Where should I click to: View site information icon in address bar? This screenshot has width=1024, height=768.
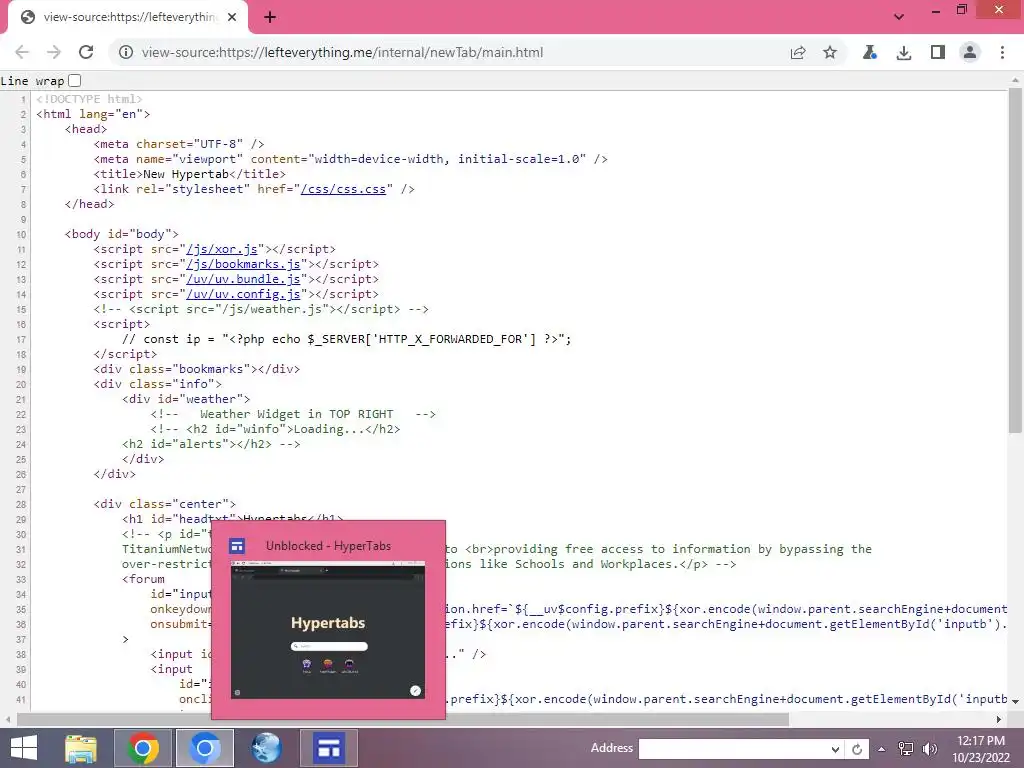[x=125, y=52]
